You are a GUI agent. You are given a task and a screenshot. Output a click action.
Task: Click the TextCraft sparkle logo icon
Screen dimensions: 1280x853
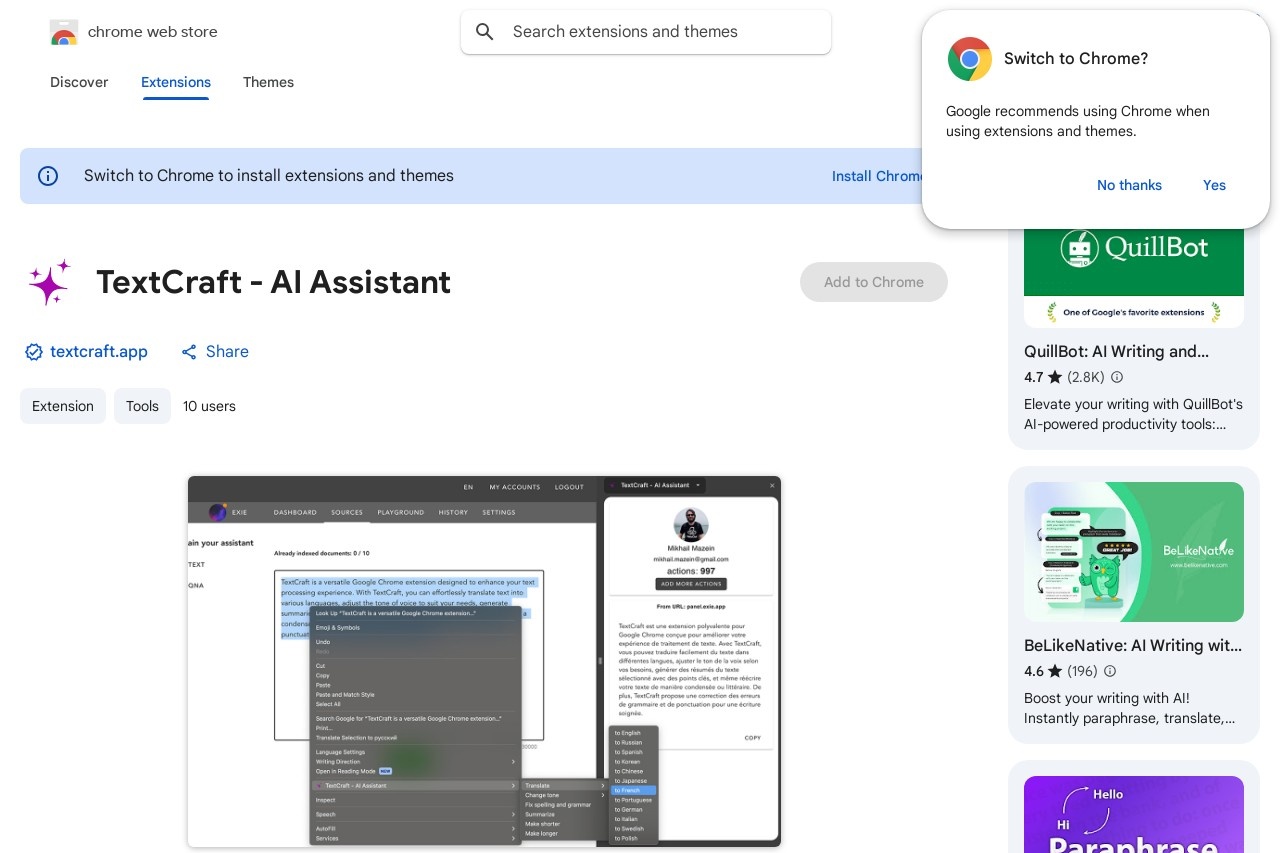[x=50, y=282]
